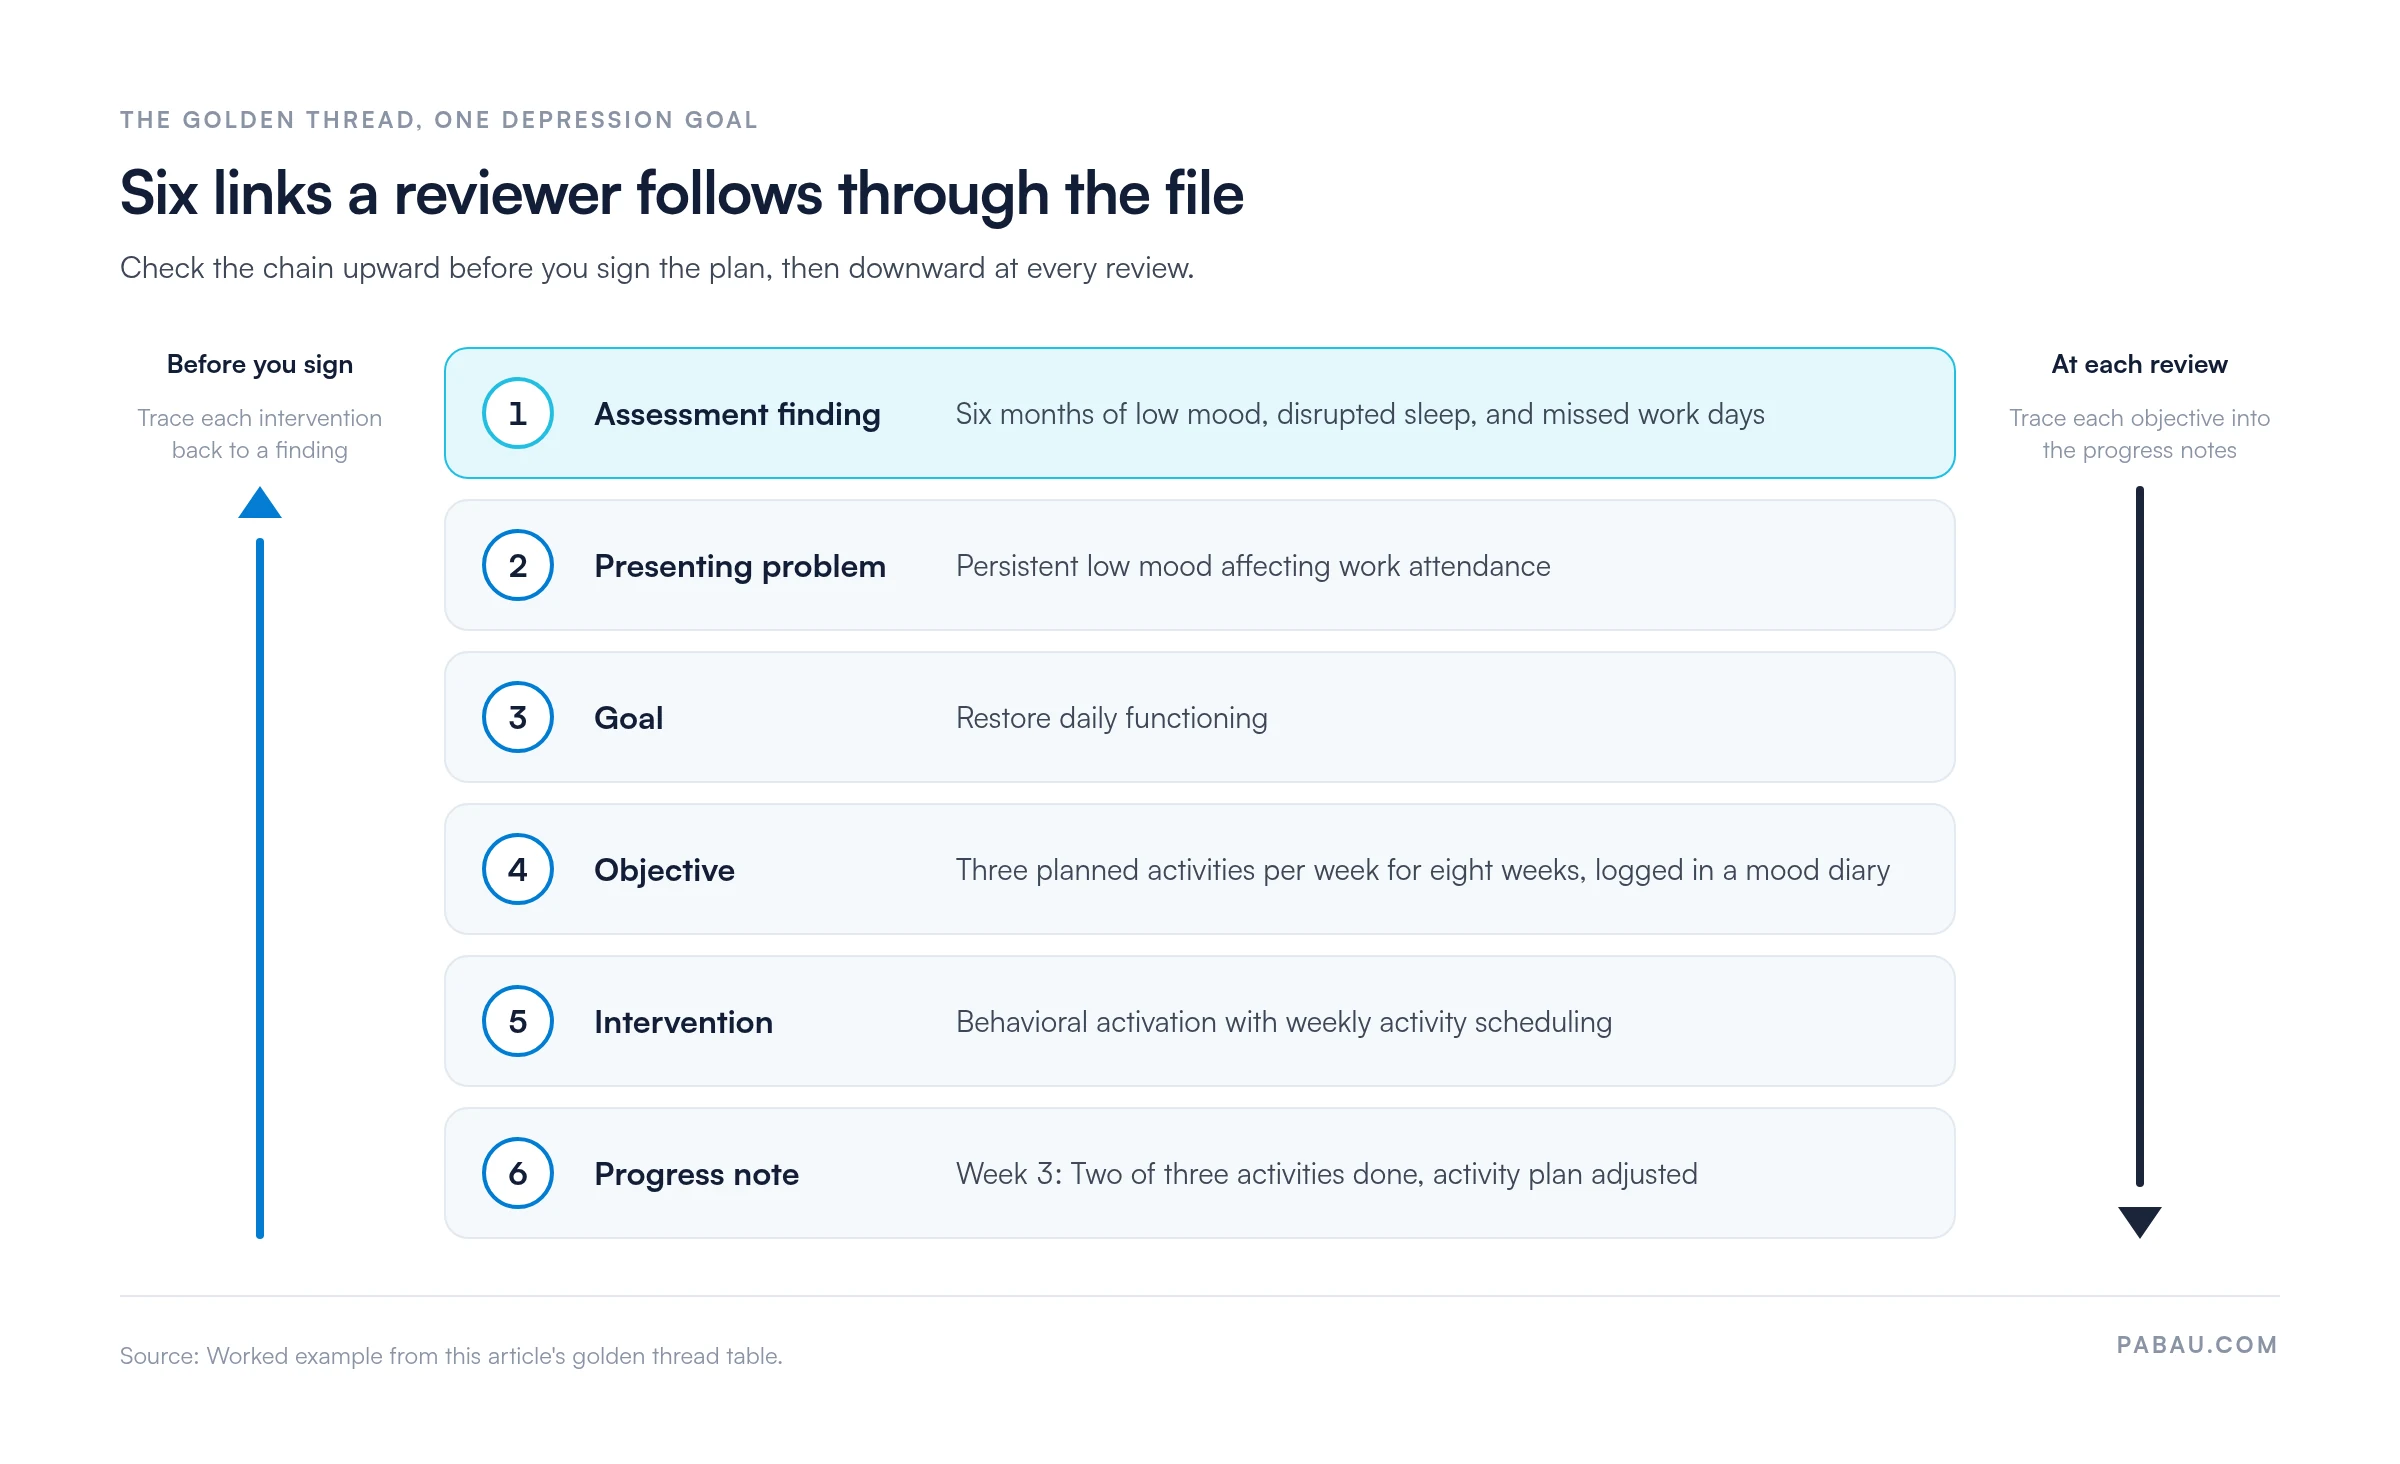Click 'Restore daily functioning' text

click(x=1111, y=718)
